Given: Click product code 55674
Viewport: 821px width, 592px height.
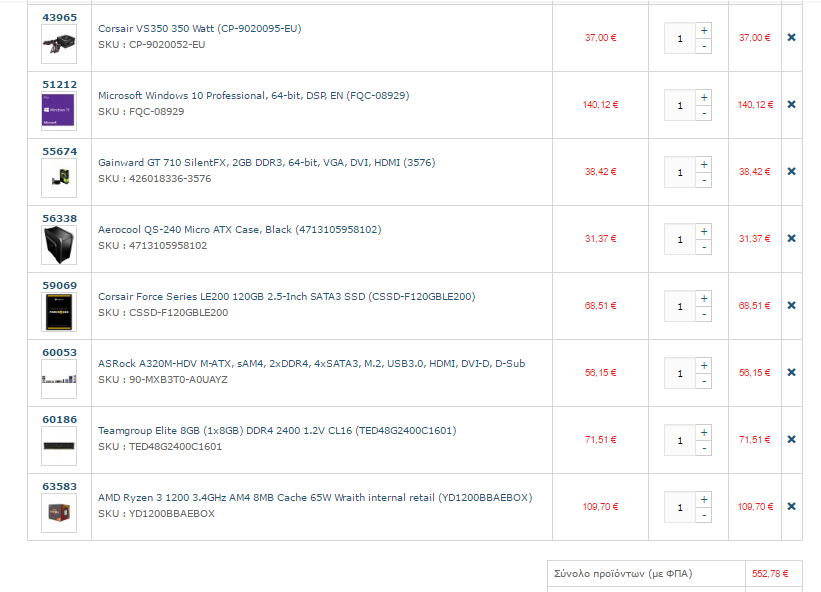Looking at the screenshot, I should (x=60, y=152).
